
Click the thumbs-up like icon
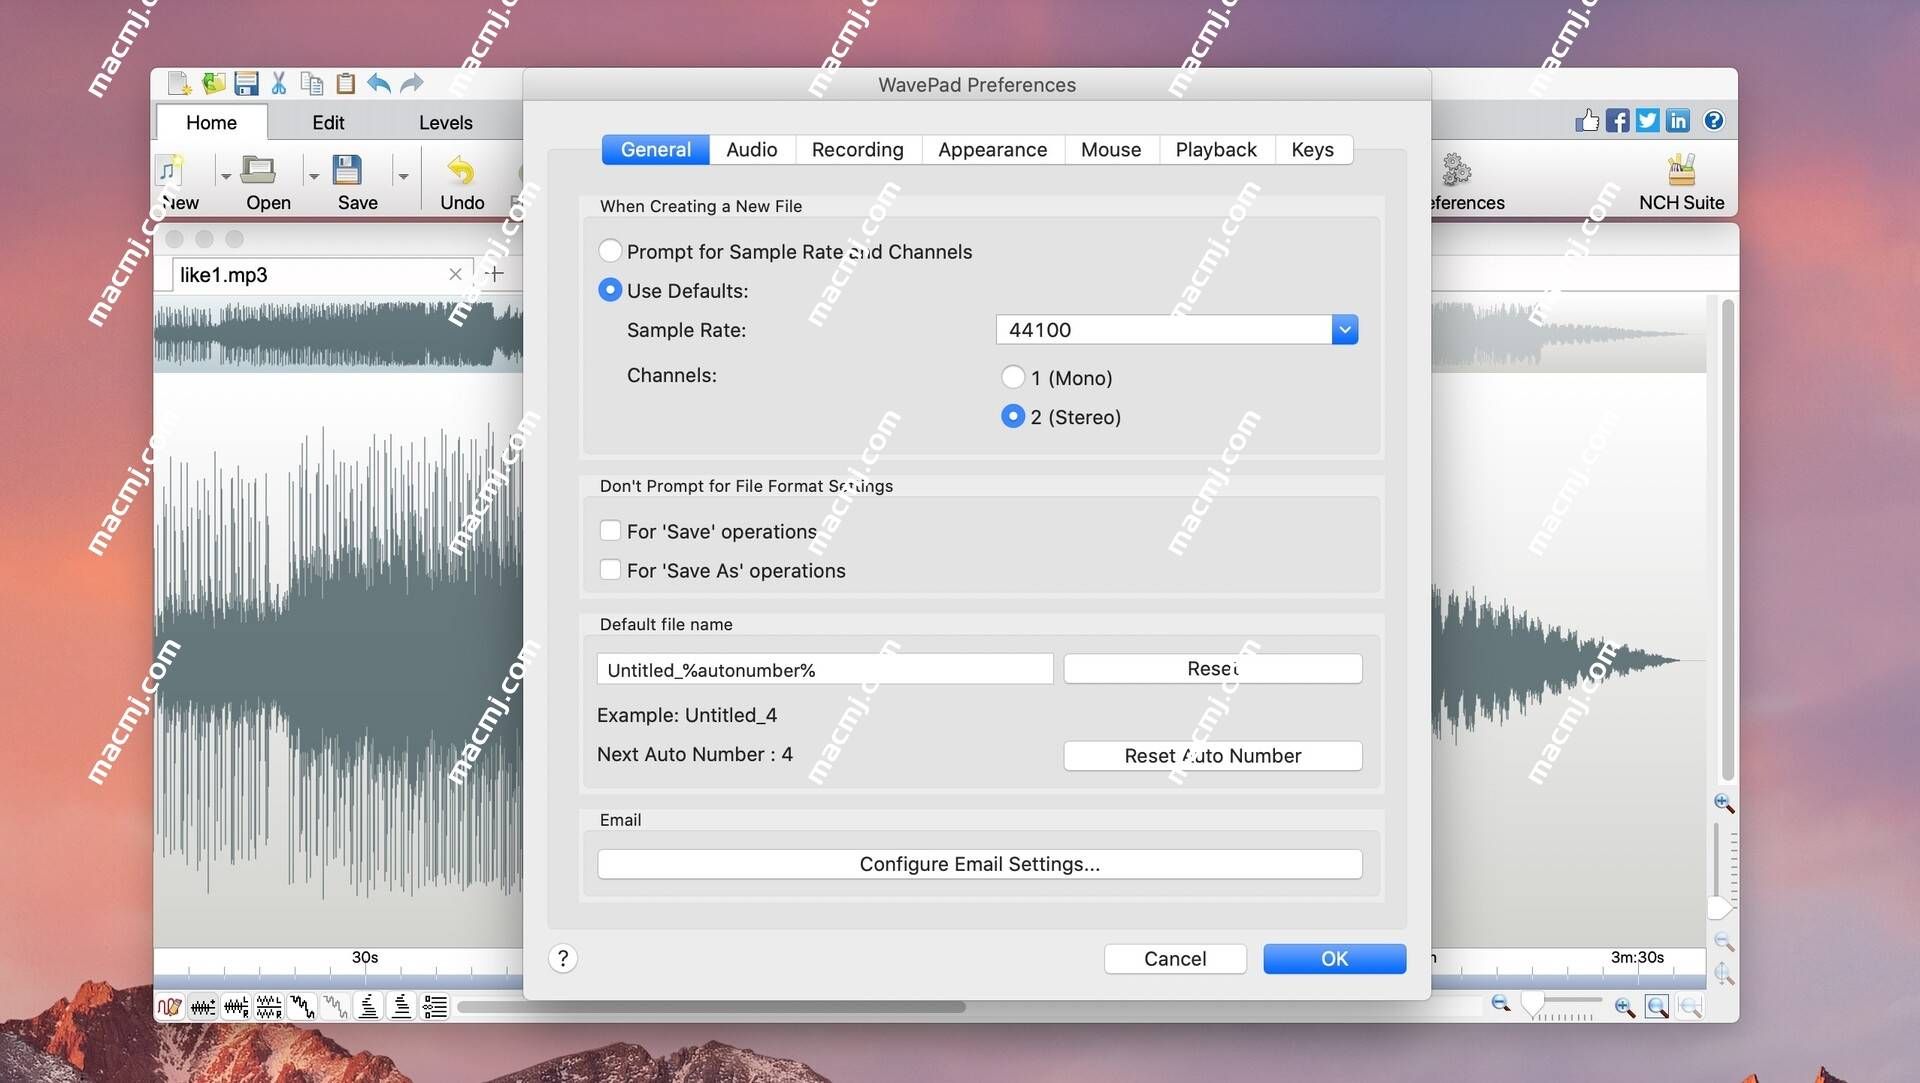click(x=1587, y=121)
